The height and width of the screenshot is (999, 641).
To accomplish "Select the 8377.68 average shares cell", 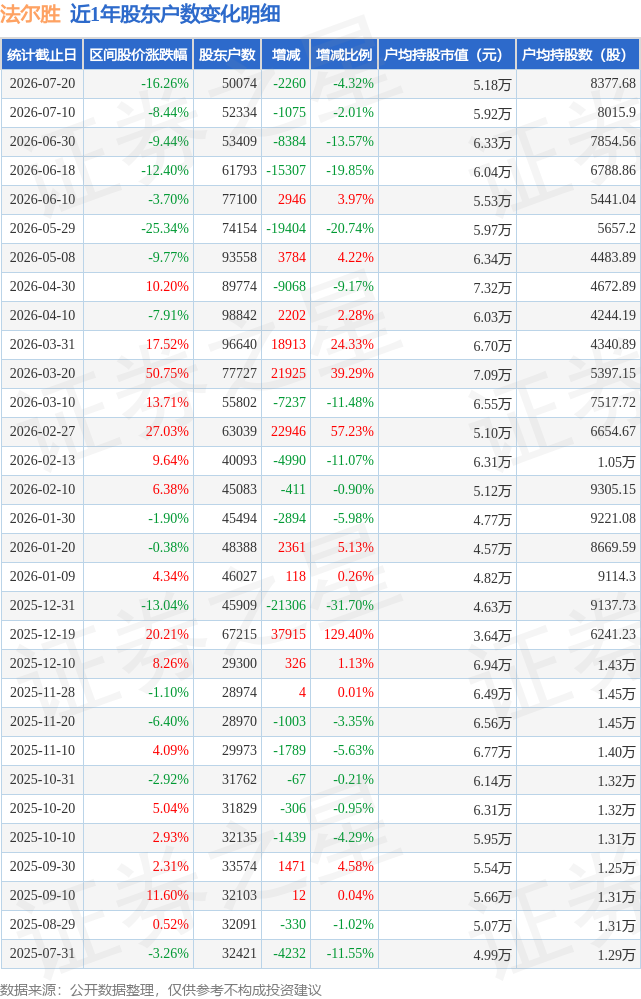I will tap(613, 83).
